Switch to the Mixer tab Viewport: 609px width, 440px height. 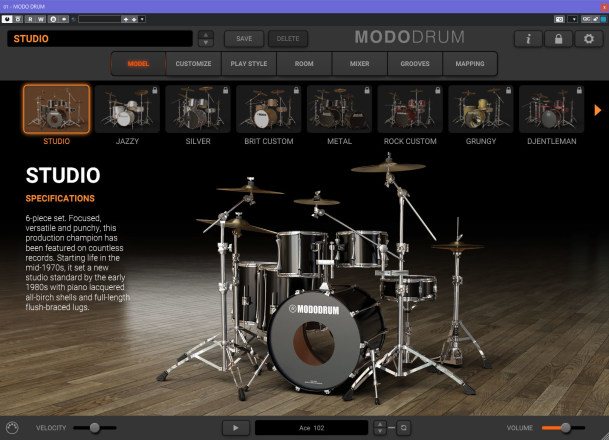pos(359,63)
